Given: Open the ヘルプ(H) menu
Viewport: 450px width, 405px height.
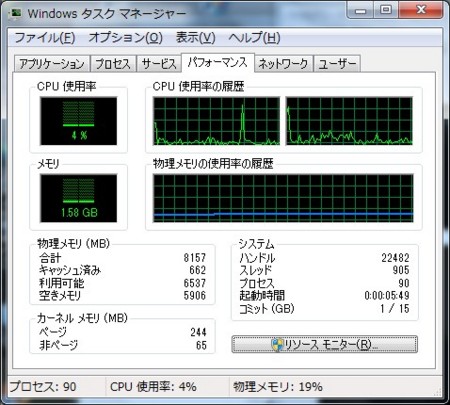Looking at the screenshot, I should point(254,37).
